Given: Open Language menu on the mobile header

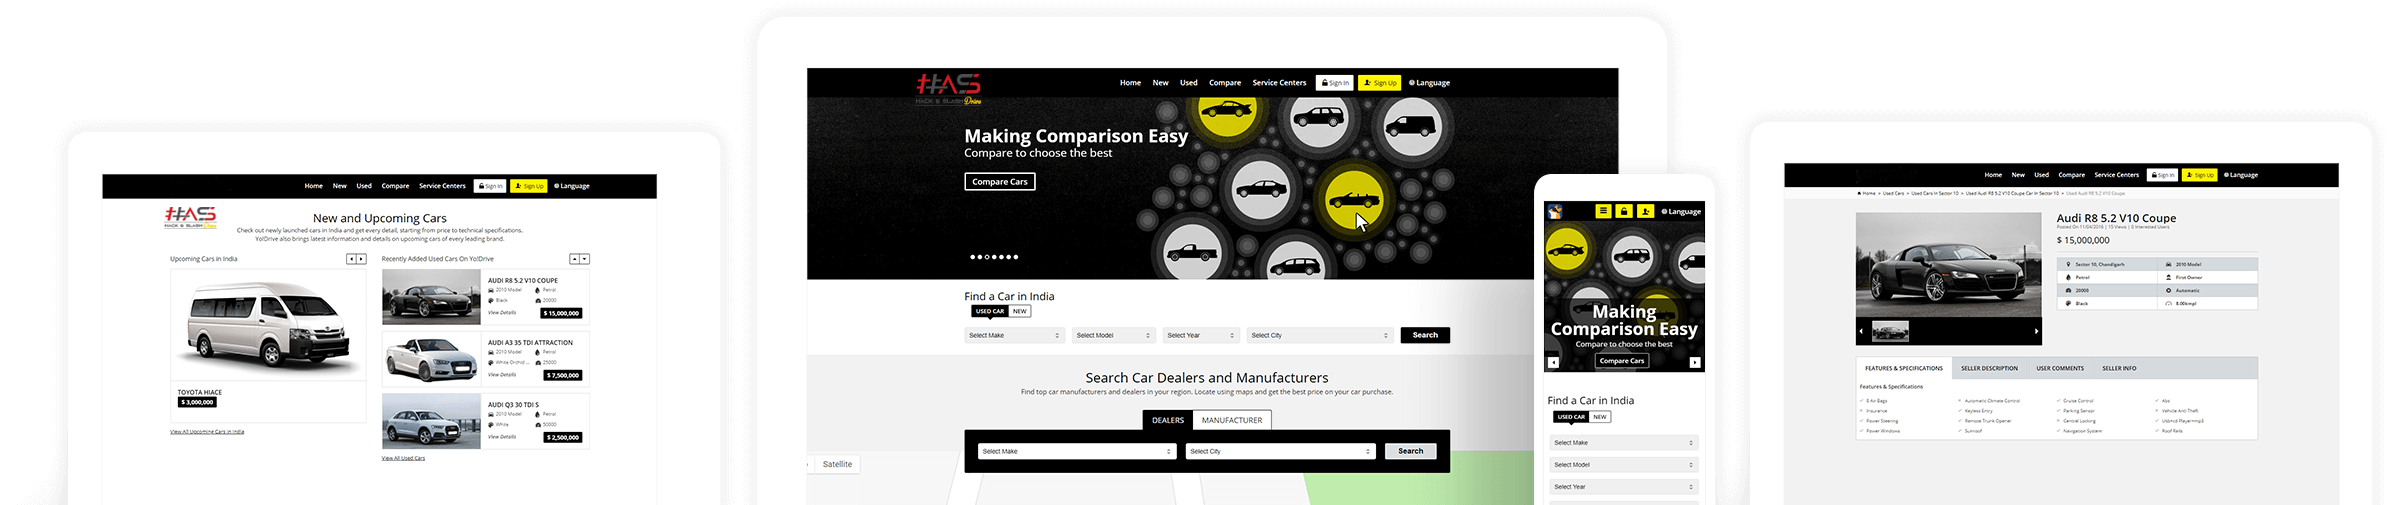Looking at the screenshot, I should click(x=1681, y=211).
